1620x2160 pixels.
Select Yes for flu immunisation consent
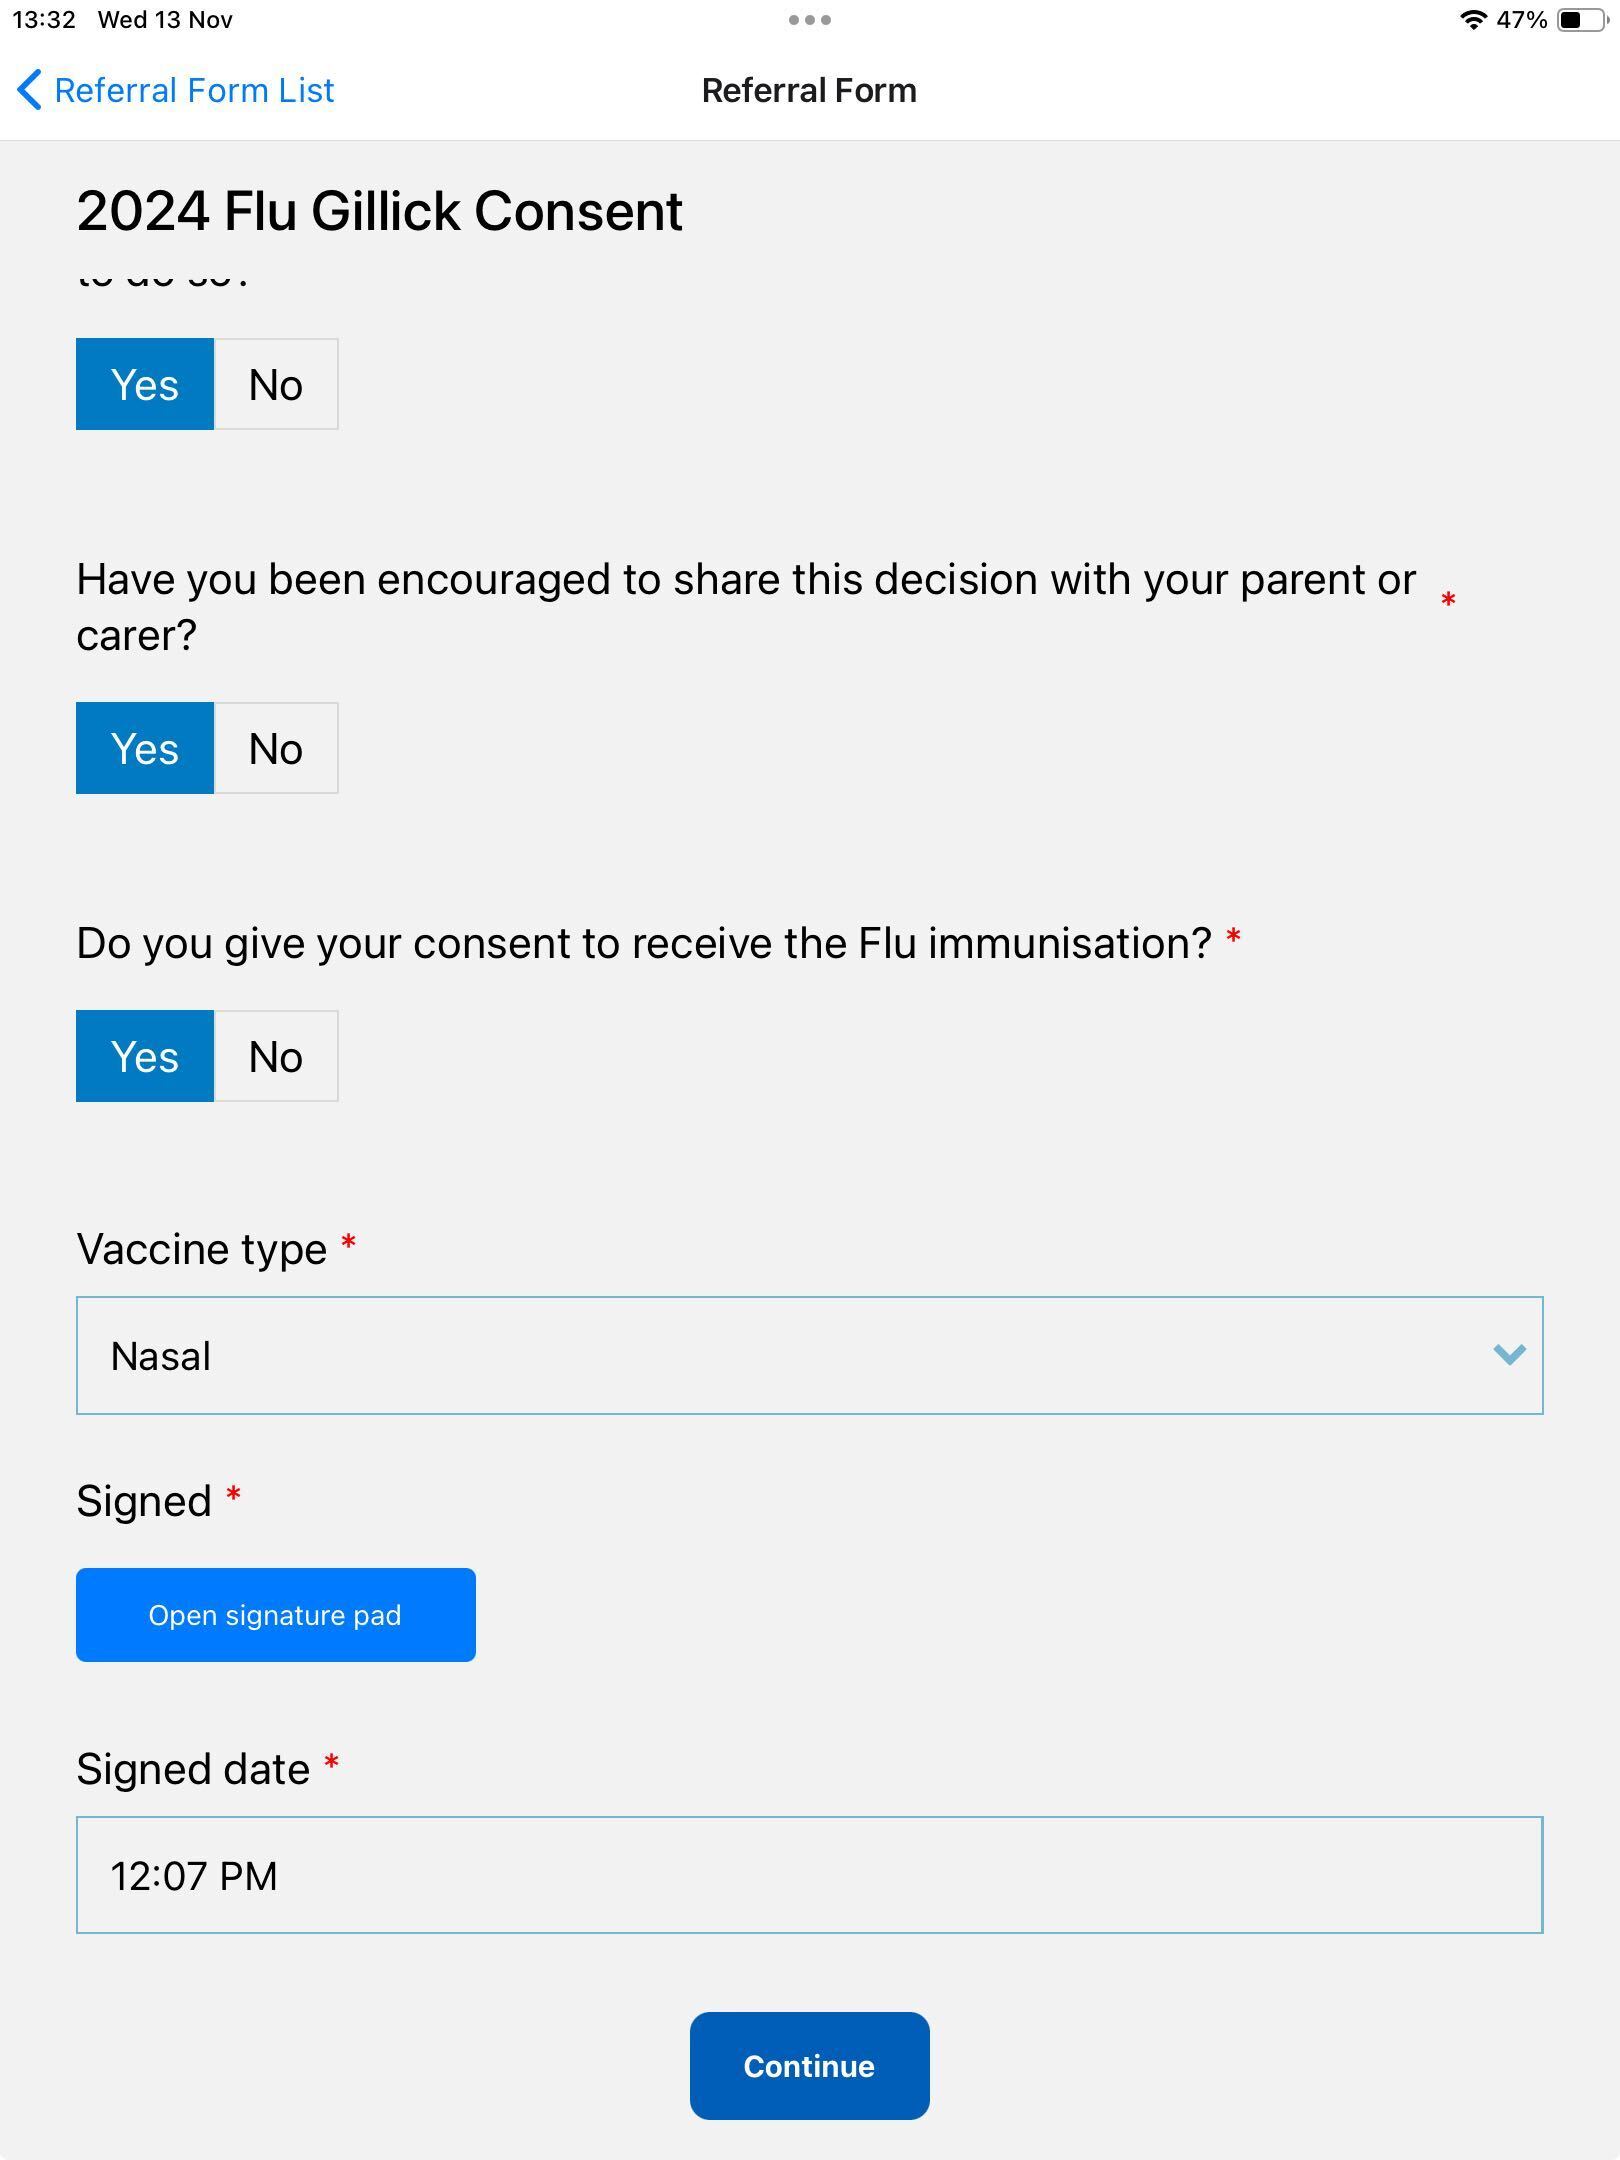pos(145,1056)
